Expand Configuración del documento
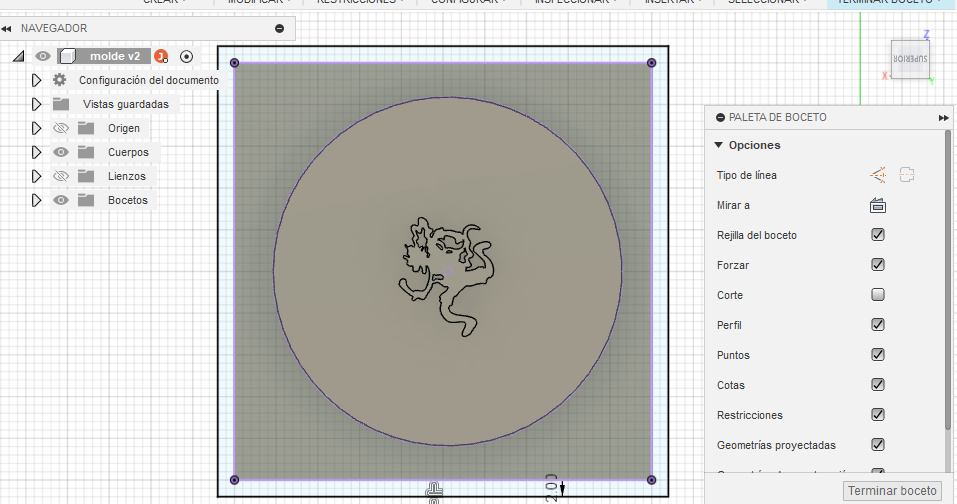This screenshot has width=957, height=504. (36, 80)
